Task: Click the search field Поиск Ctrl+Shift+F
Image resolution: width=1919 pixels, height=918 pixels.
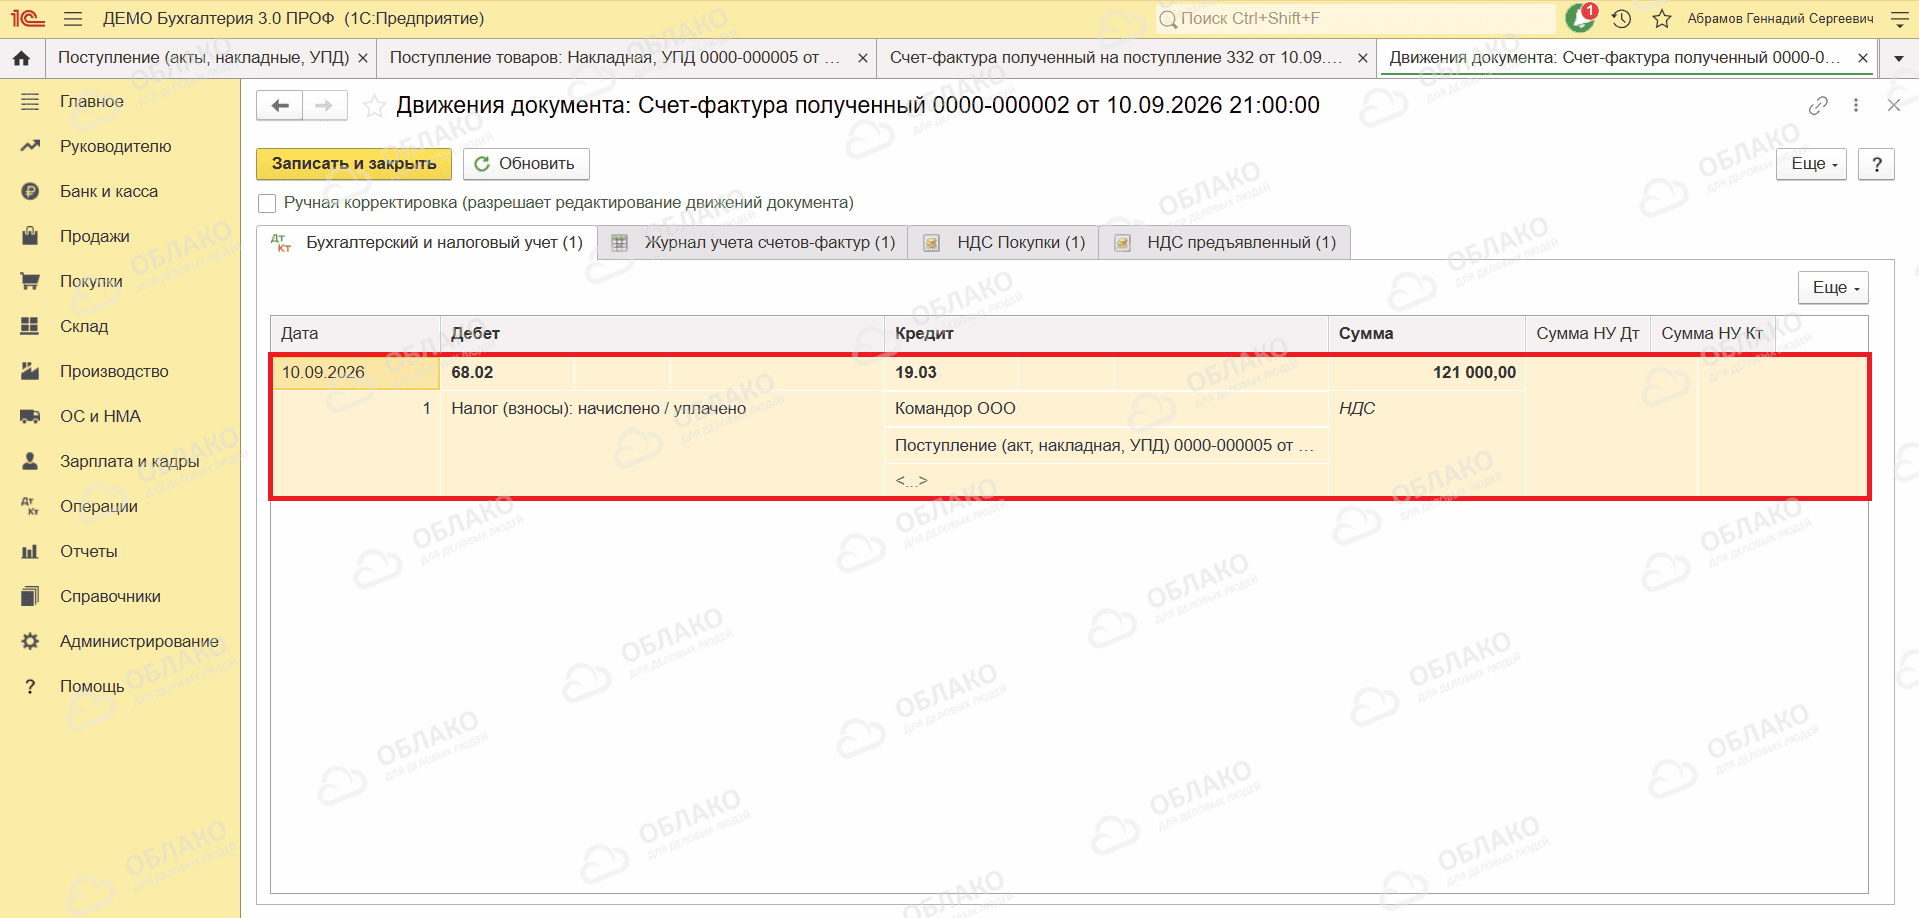Action: 1355,18
